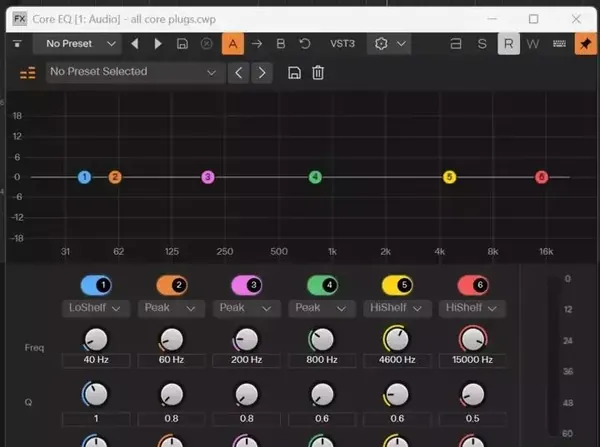Go to previous preset with left triangle
600x447 pixels.
[x=135, y=44]
